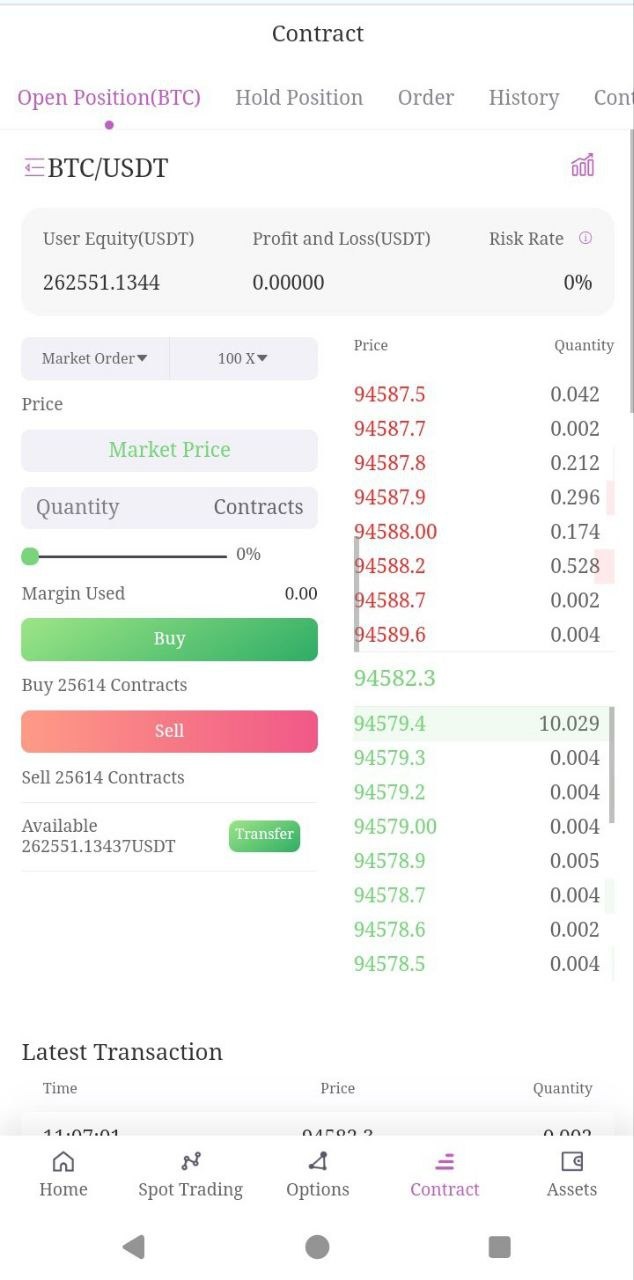Image resolution: width=634 pixels, height=1280 pixels.
Task: Click the quantity percentage slider handle
Action: tap(30, 556)
